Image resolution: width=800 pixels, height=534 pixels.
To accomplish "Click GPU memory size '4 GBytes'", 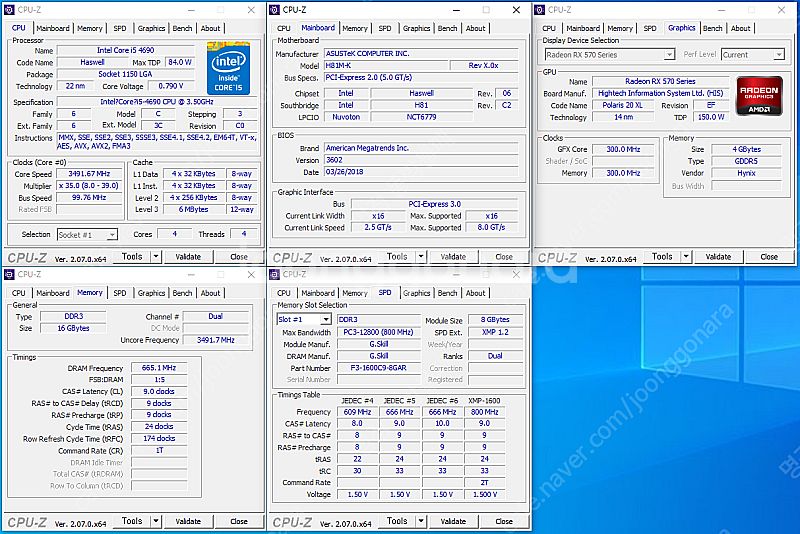I will tap(746, 149).
